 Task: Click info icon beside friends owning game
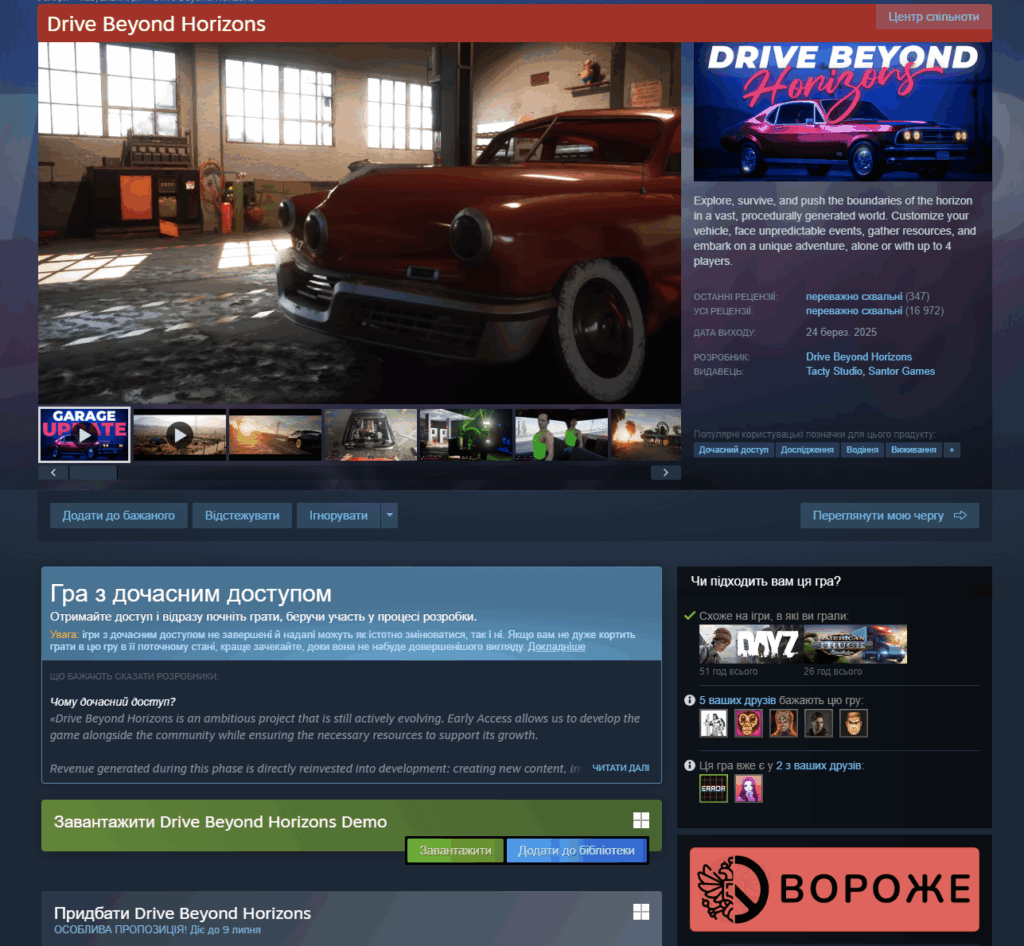click(x=689, y=765)
